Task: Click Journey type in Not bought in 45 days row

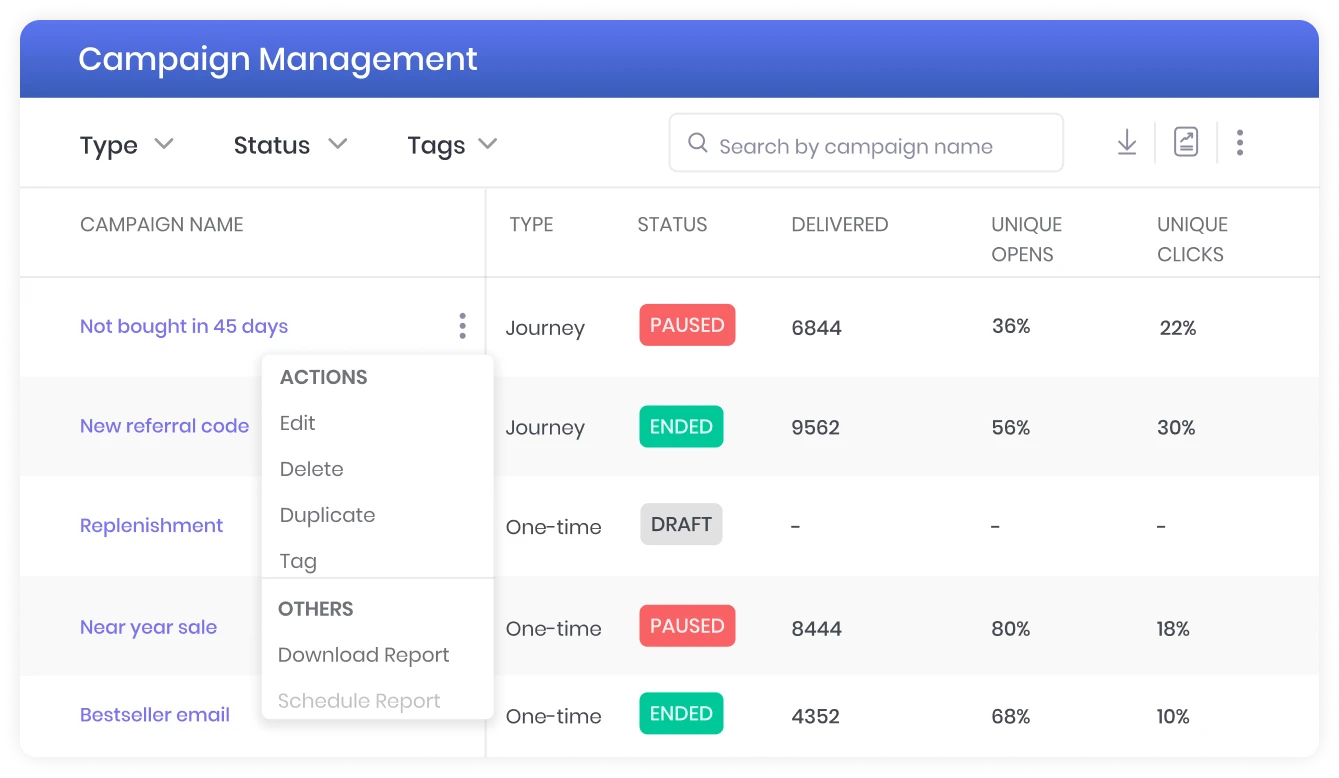Action: tap(545, 329)
